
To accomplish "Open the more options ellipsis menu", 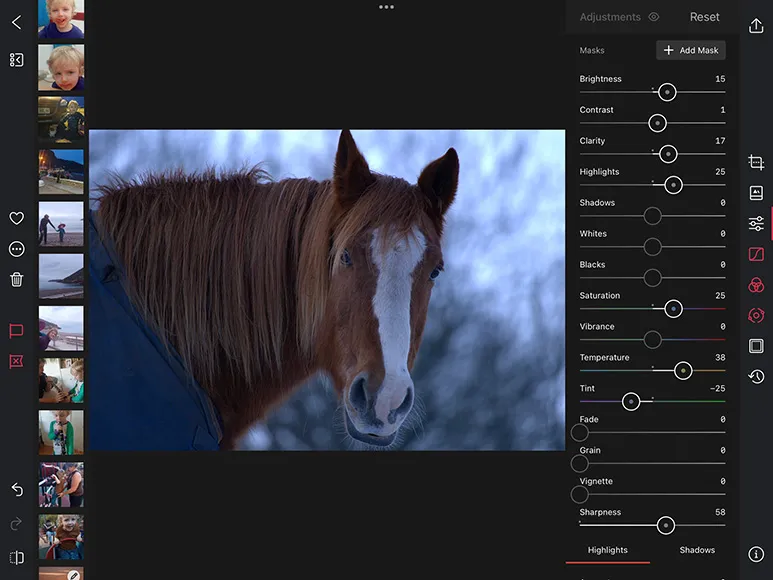I will 16,249.
